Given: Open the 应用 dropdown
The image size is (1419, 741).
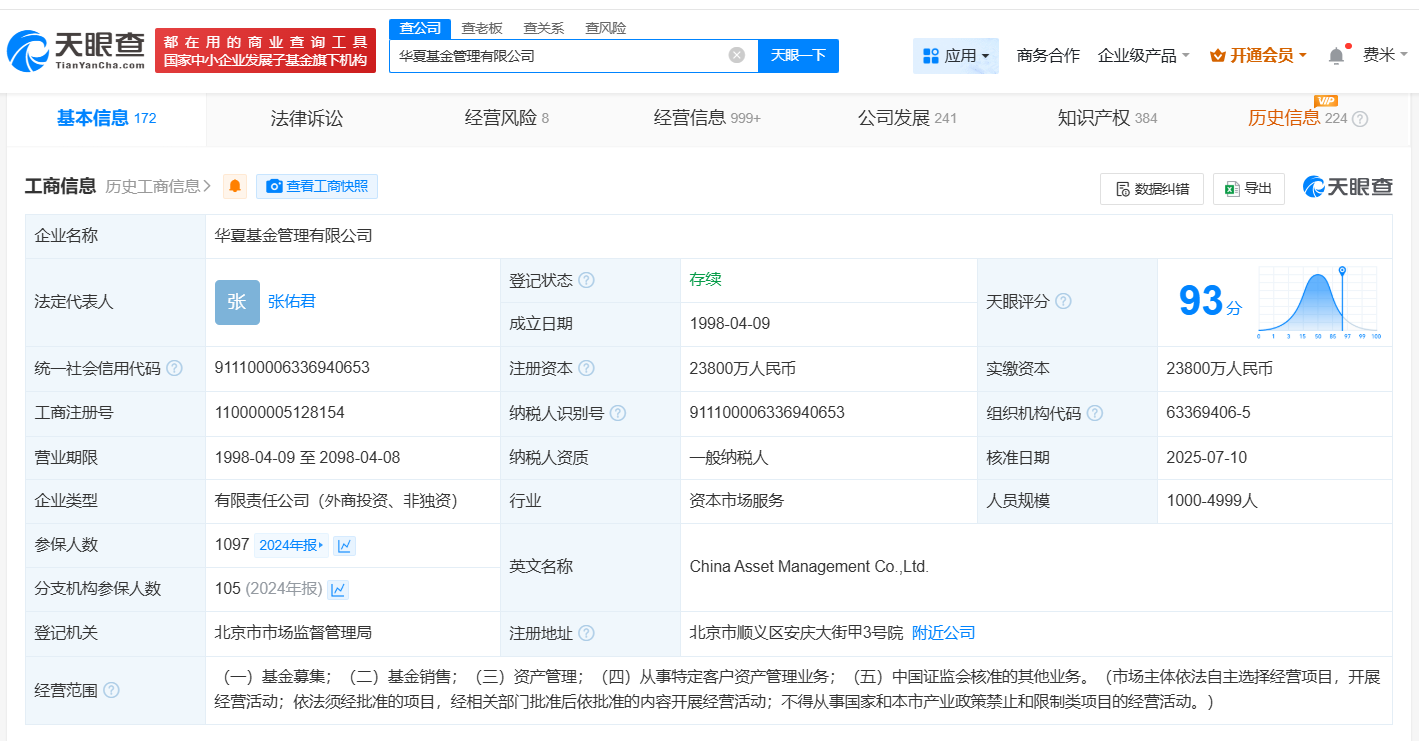Looking at the screenshot, I should [x=956, y=56].
